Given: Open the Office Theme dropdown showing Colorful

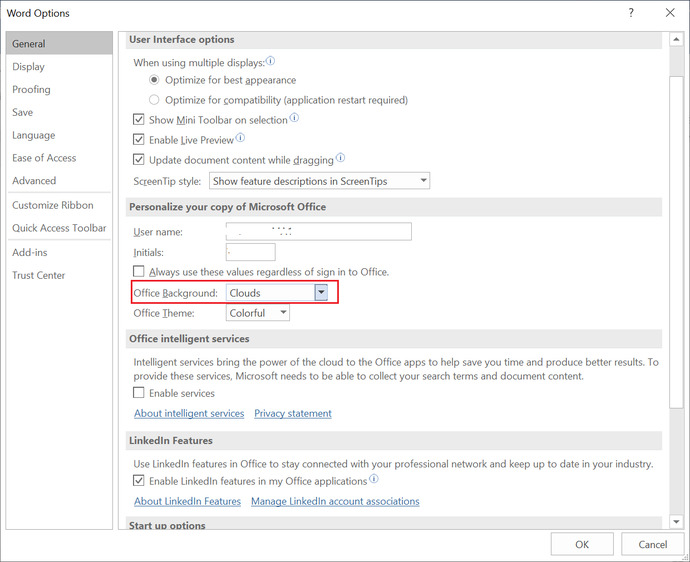Looking at the screenshot, I should (258, 313).
